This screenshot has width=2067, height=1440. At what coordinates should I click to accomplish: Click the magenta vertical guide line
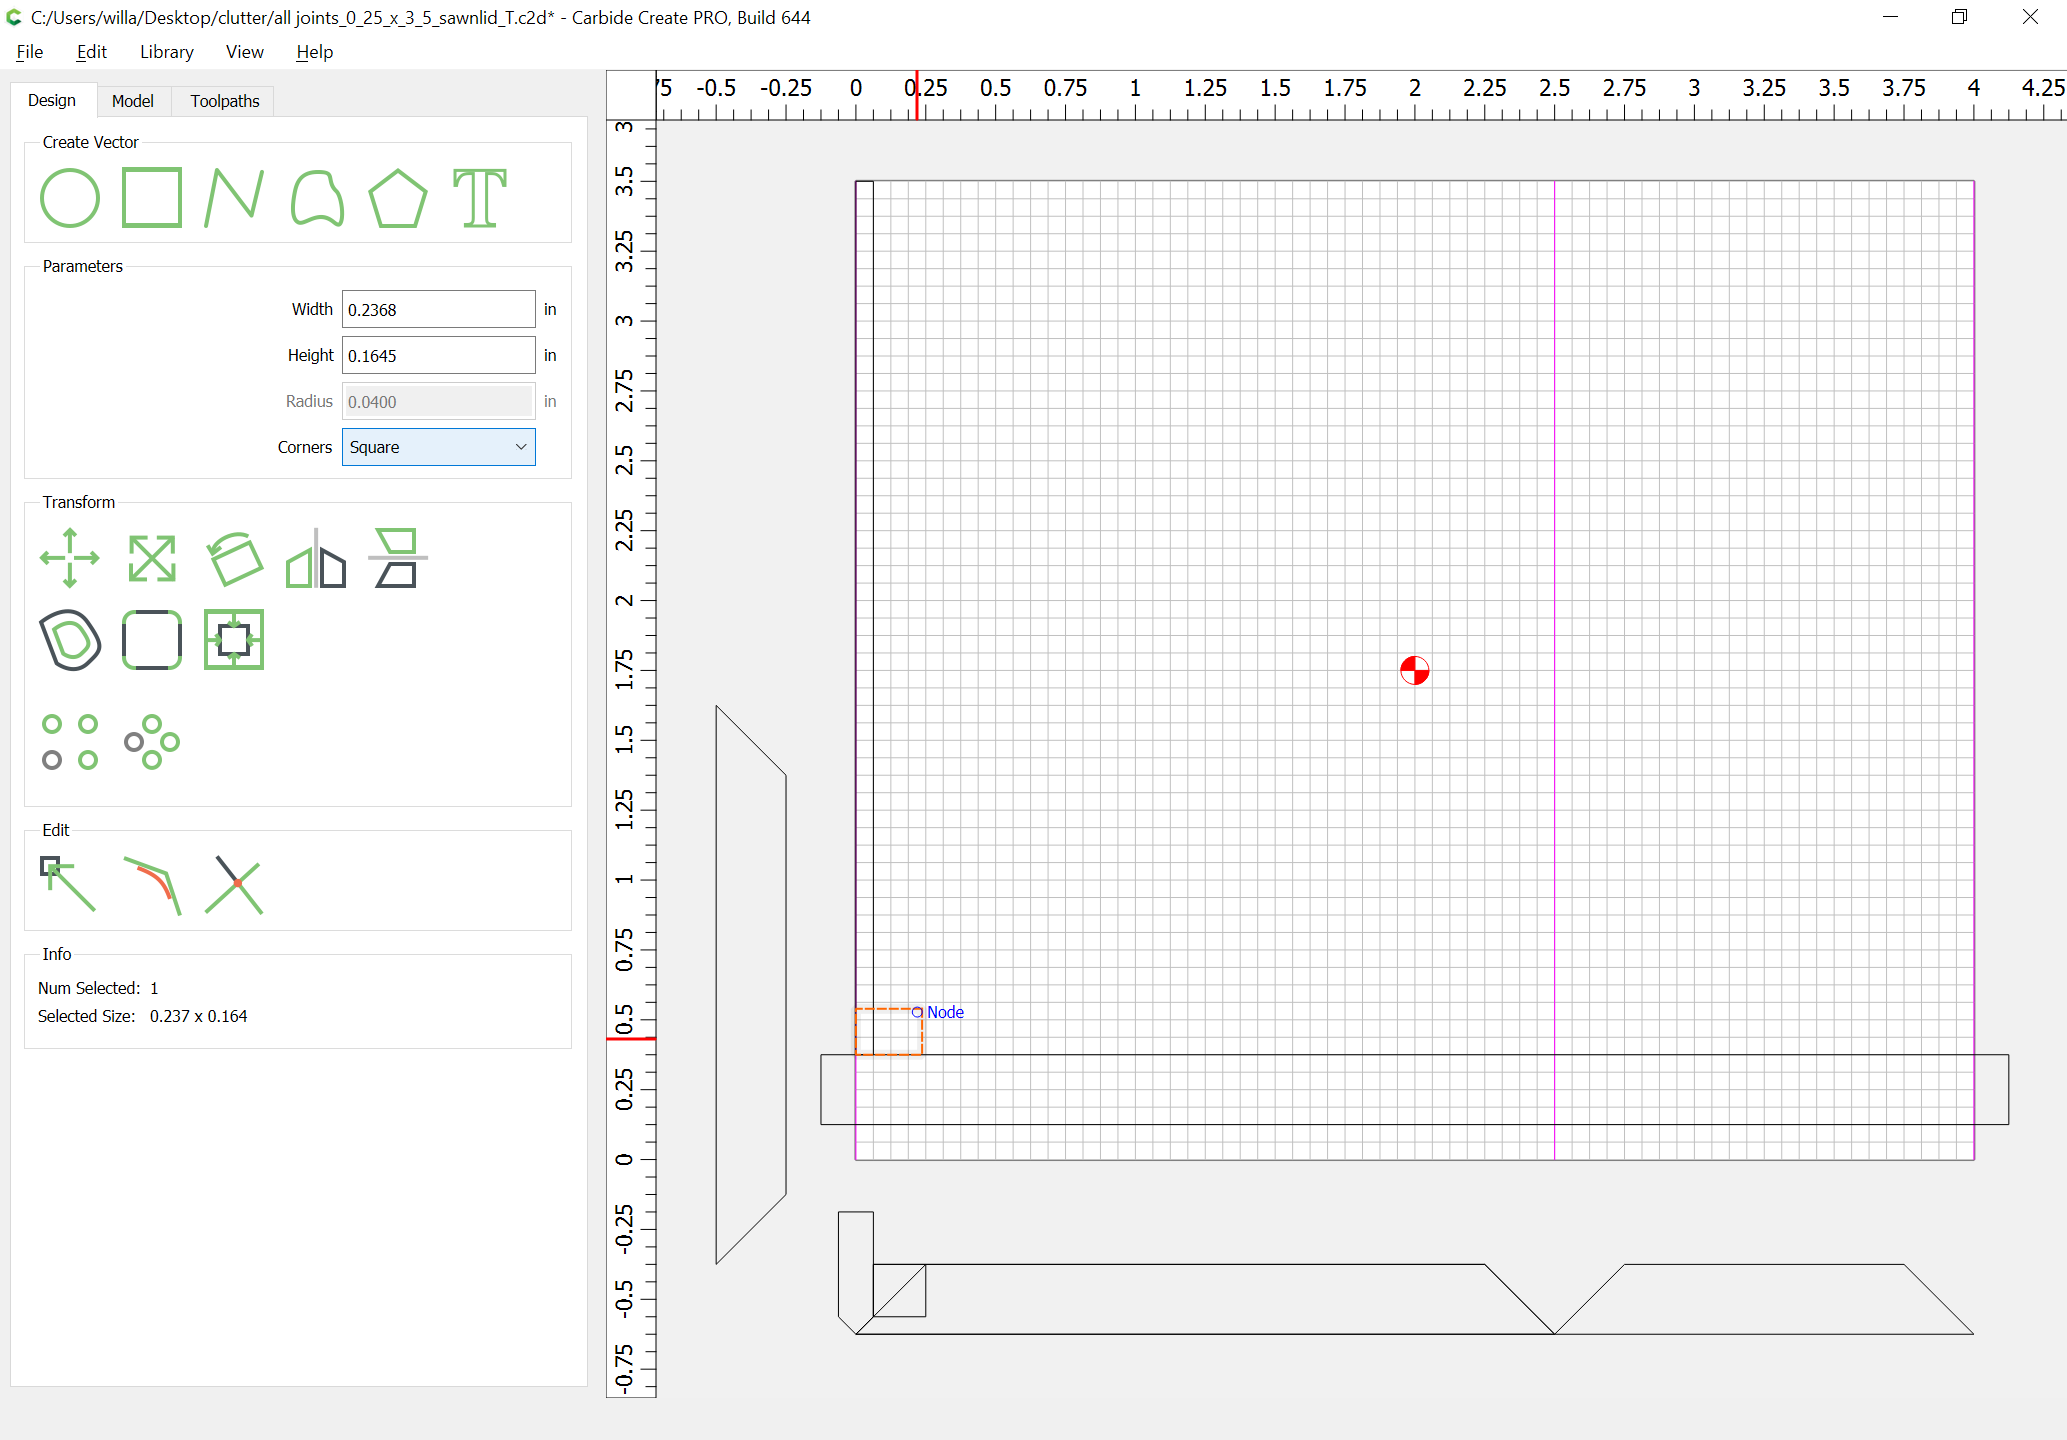[1554, 670]
